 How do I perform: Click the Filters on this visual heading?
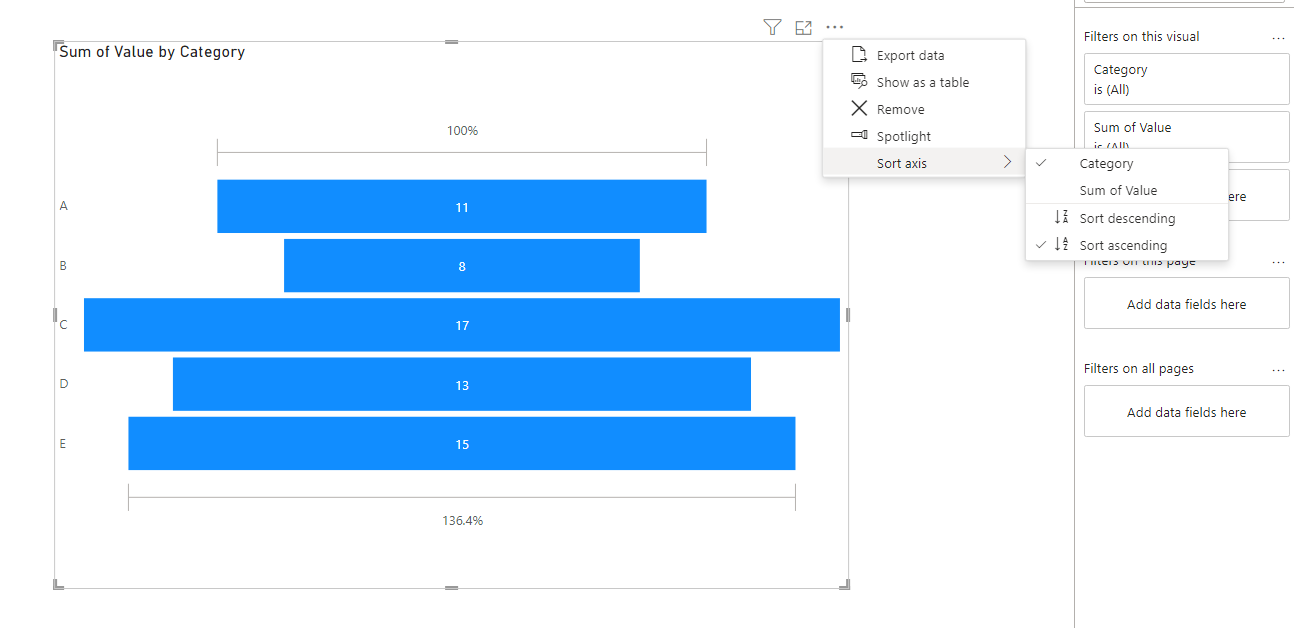(x=1142, y=37)
